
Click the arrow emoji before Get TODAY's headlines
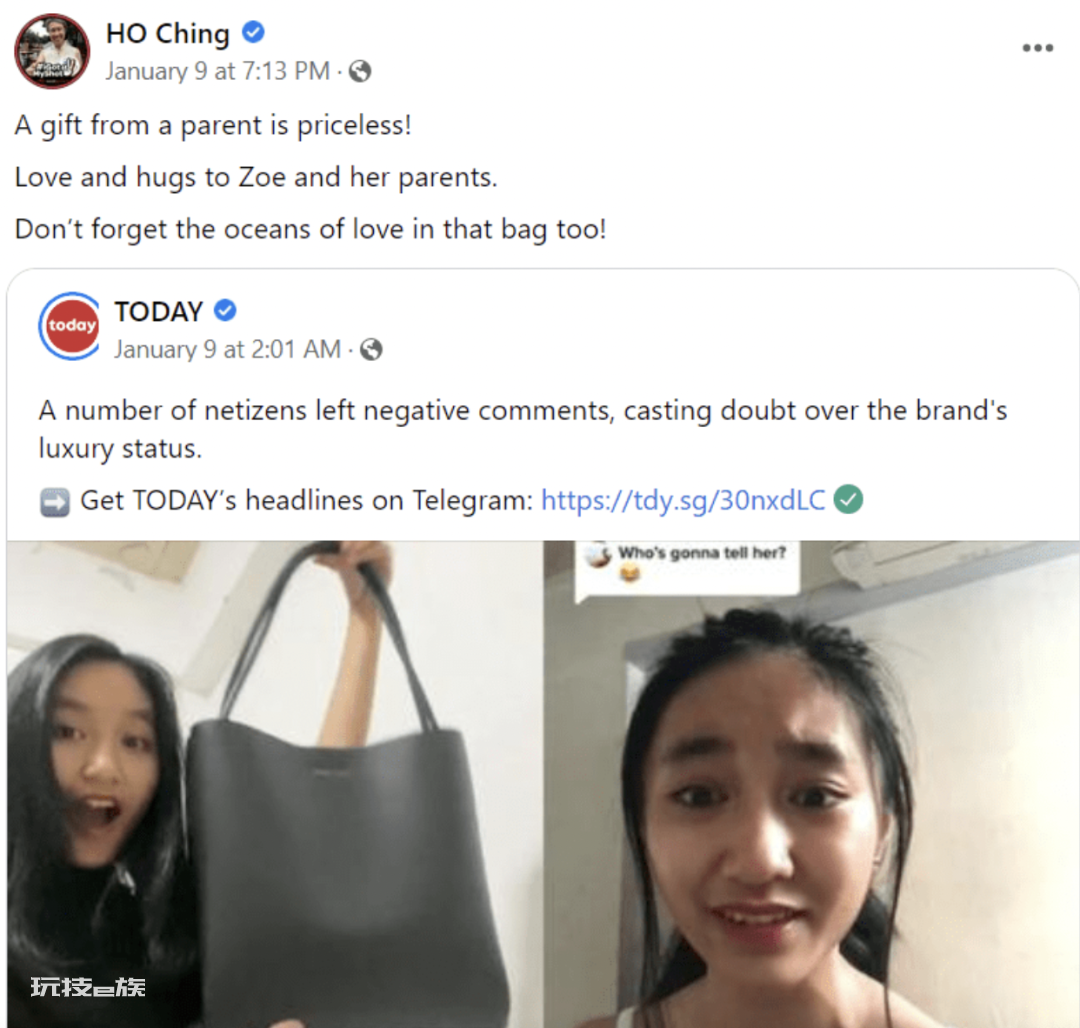pyautogui.click(x=54, y=502)
